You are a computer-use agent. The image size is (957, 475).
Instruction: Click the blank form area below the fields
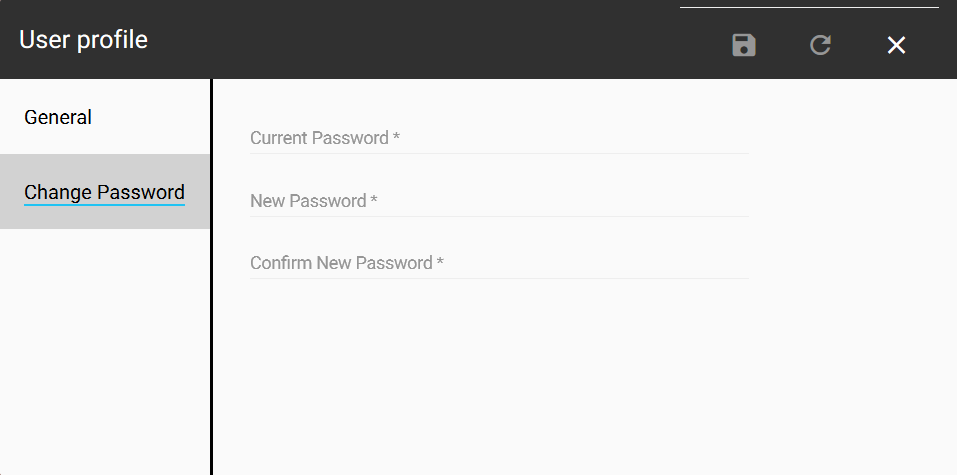click(x=580, y=380)
